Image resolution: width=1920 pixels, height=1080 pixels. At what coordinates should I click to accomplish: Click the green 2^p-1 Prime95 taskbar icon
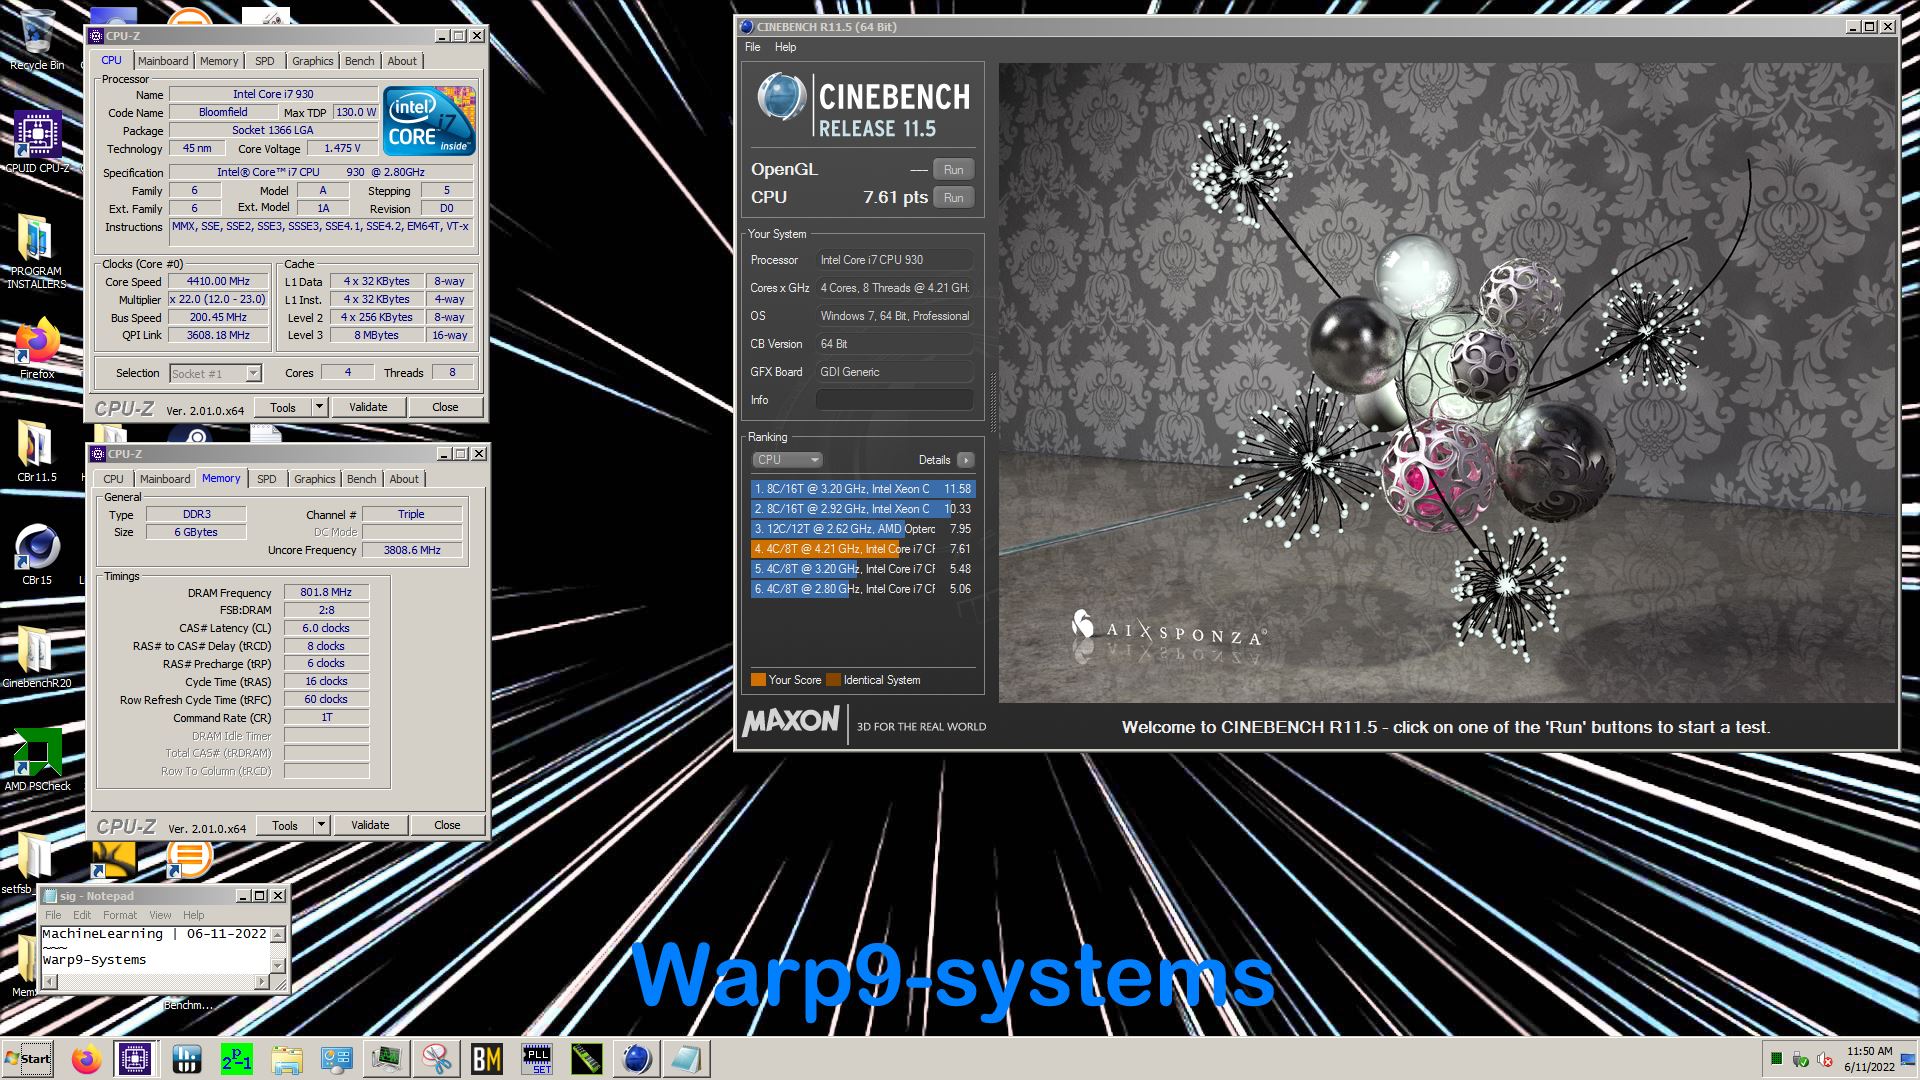[236, 1059]
